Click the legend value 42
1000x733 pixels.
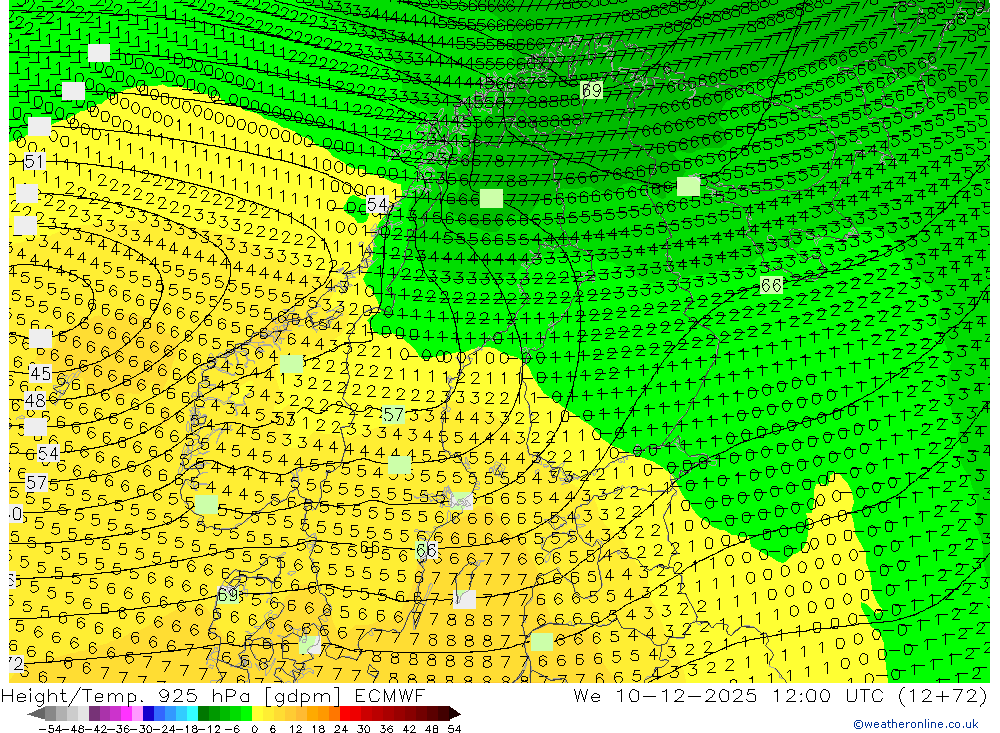(409, 729)
